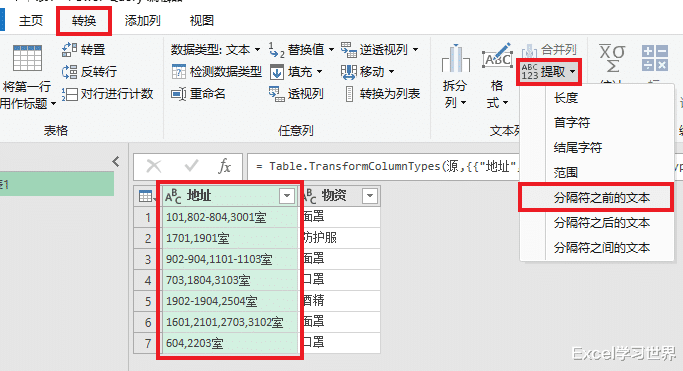The image size is (683, 371).
Task: Click the 移动 move column icon
Action: pyautogui.click(x=348, y=72)
